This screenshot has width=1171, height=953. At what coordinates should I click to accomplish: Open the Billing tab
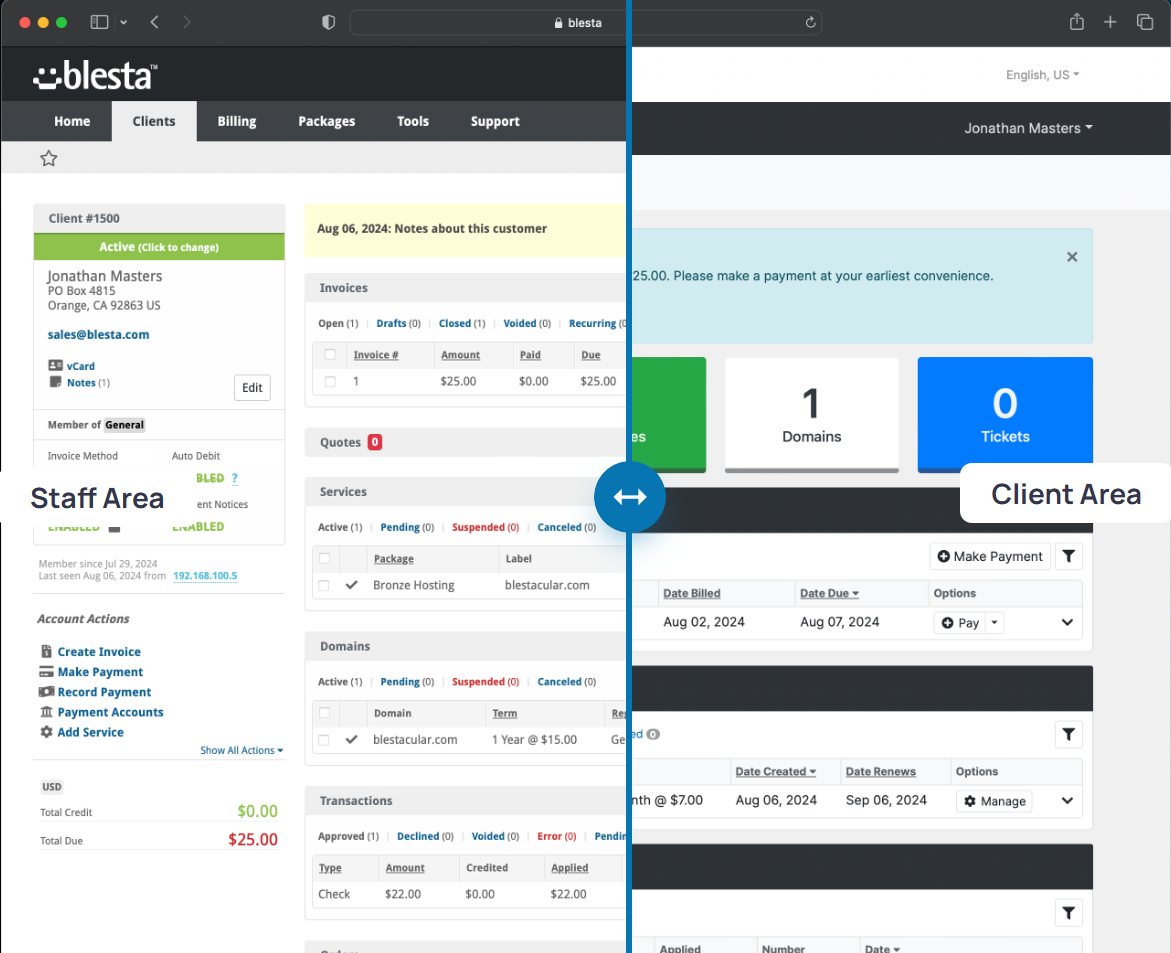point(237,121)
